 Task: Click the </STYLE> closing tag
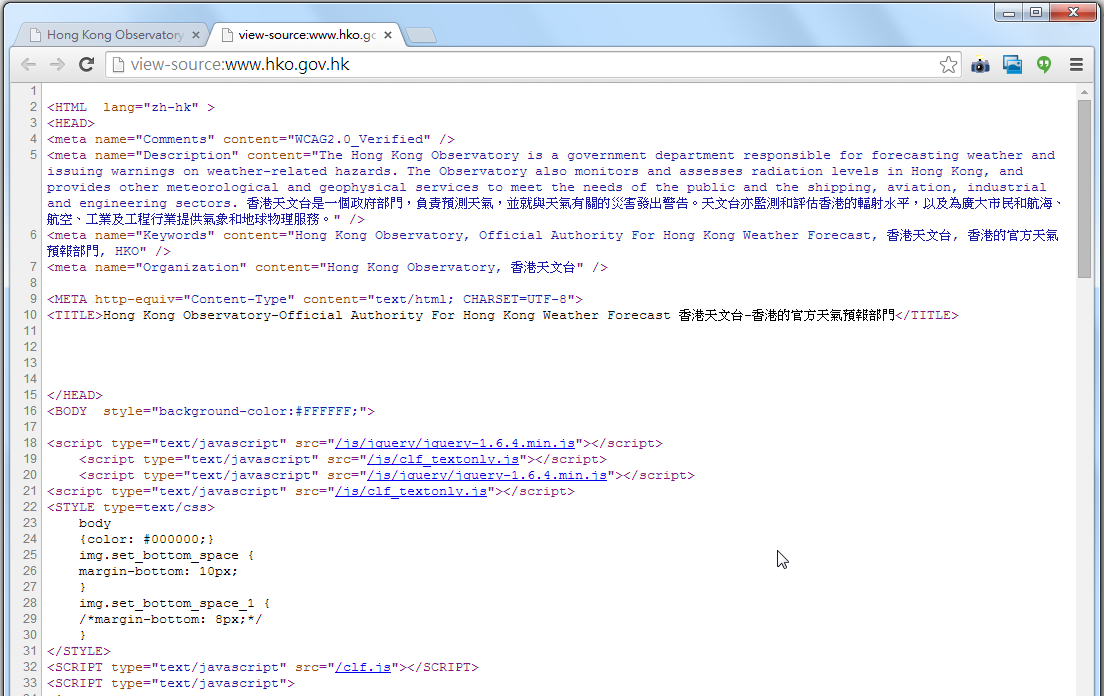[79, 652]
